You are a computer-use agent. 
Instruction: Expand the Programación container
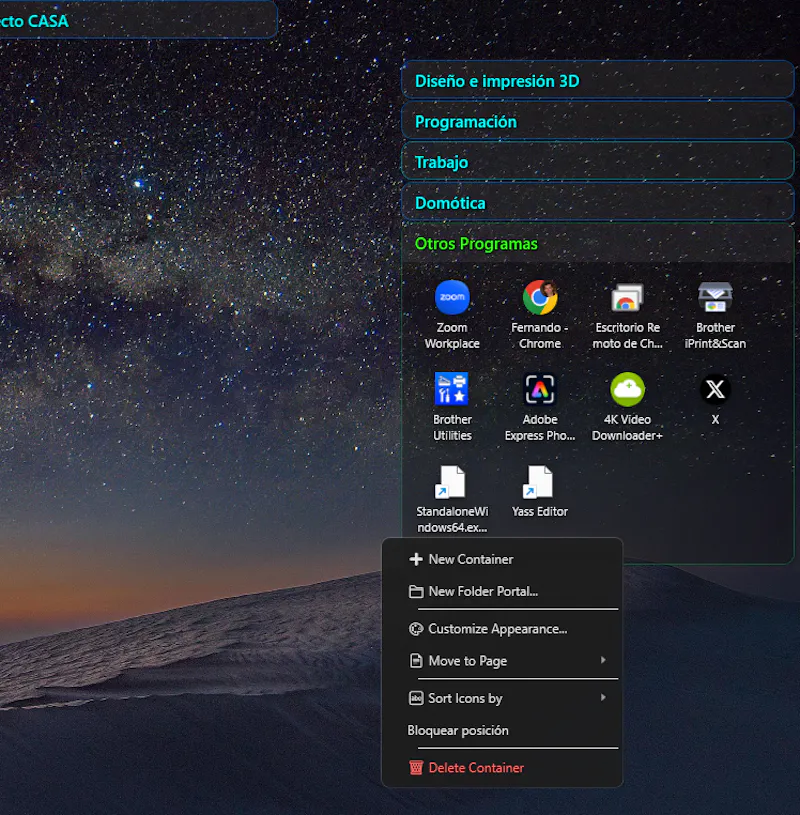click(598, 121)
